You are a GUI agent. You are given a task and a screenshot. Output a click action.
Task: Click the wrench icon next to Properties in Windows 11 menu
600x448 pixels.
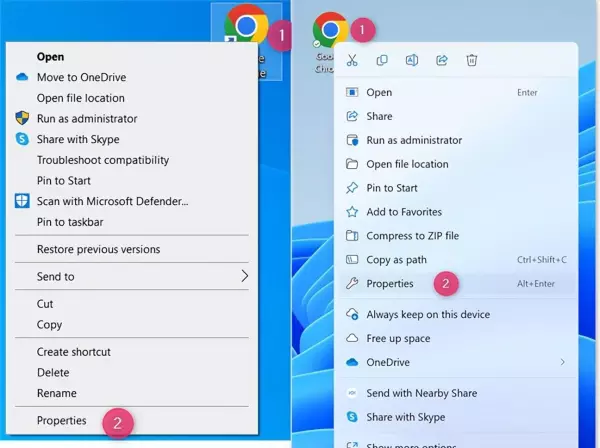pos(352,283)
